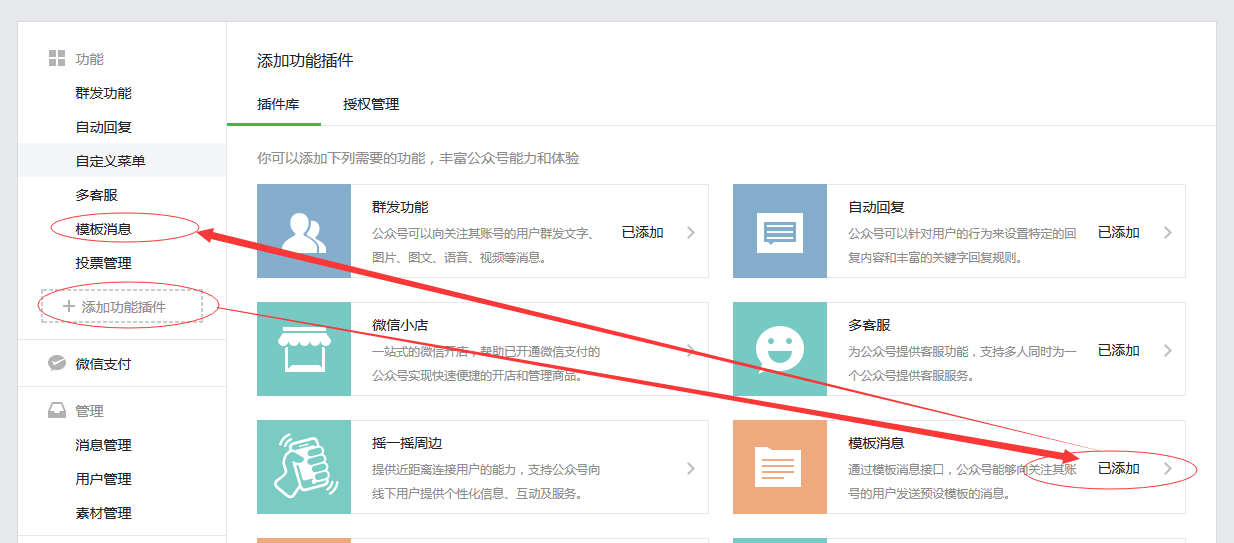Click the 微信支付 chat bubble icon
Image resolution: width=1234 pixels, height=543 pixels.
pyautogui.click(x=57, y=363)
